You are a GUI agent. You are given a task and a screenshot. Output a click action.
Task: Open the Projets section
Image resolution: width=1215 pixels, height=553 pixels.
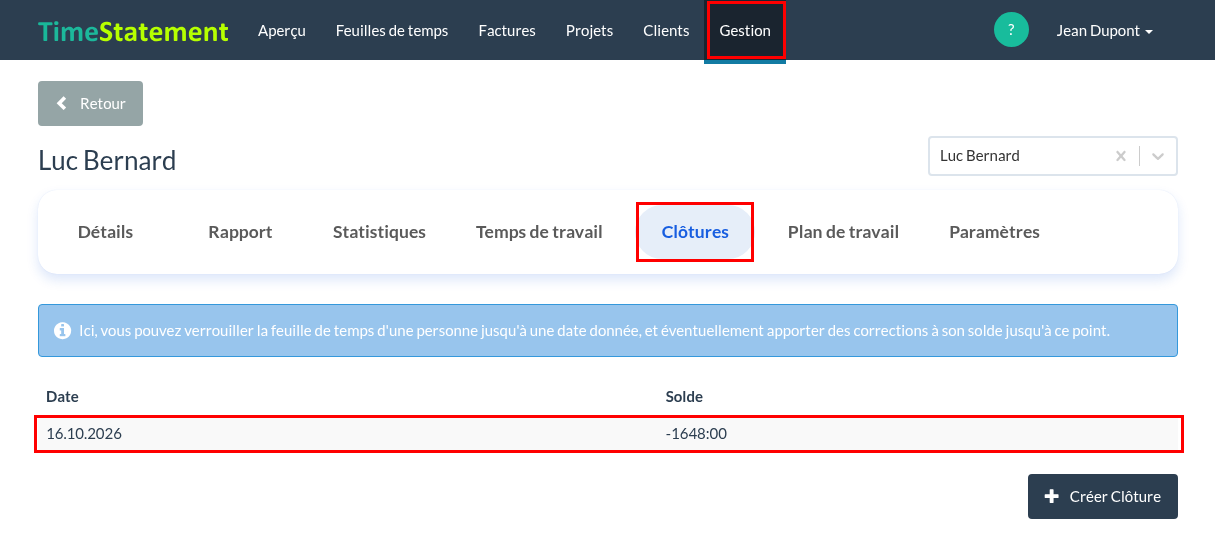[589, 31]
